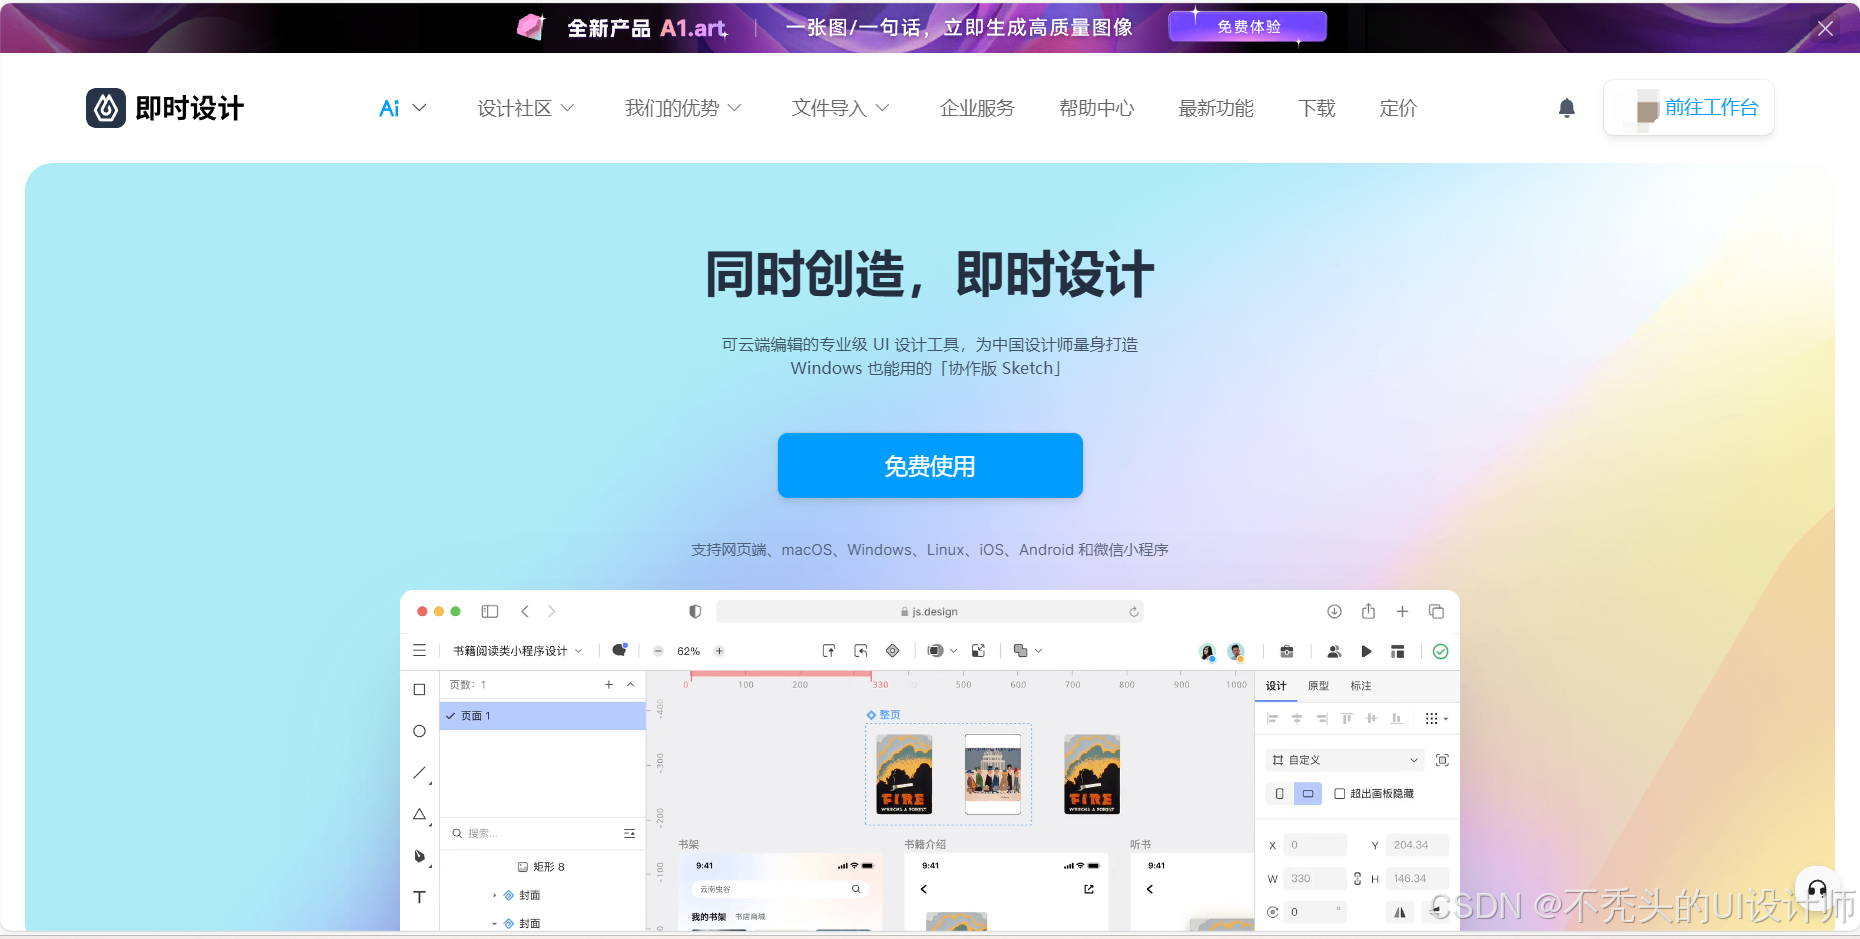The image size is (1860, 939).
Task: Open a new Safari tab with plus icon
Action: click(1402, 611)
